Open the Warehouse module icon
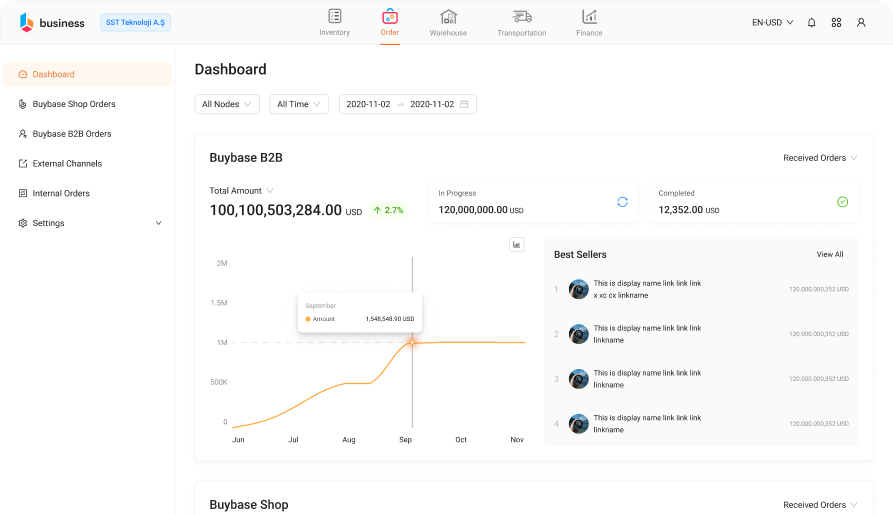 [x=448, y=16]
